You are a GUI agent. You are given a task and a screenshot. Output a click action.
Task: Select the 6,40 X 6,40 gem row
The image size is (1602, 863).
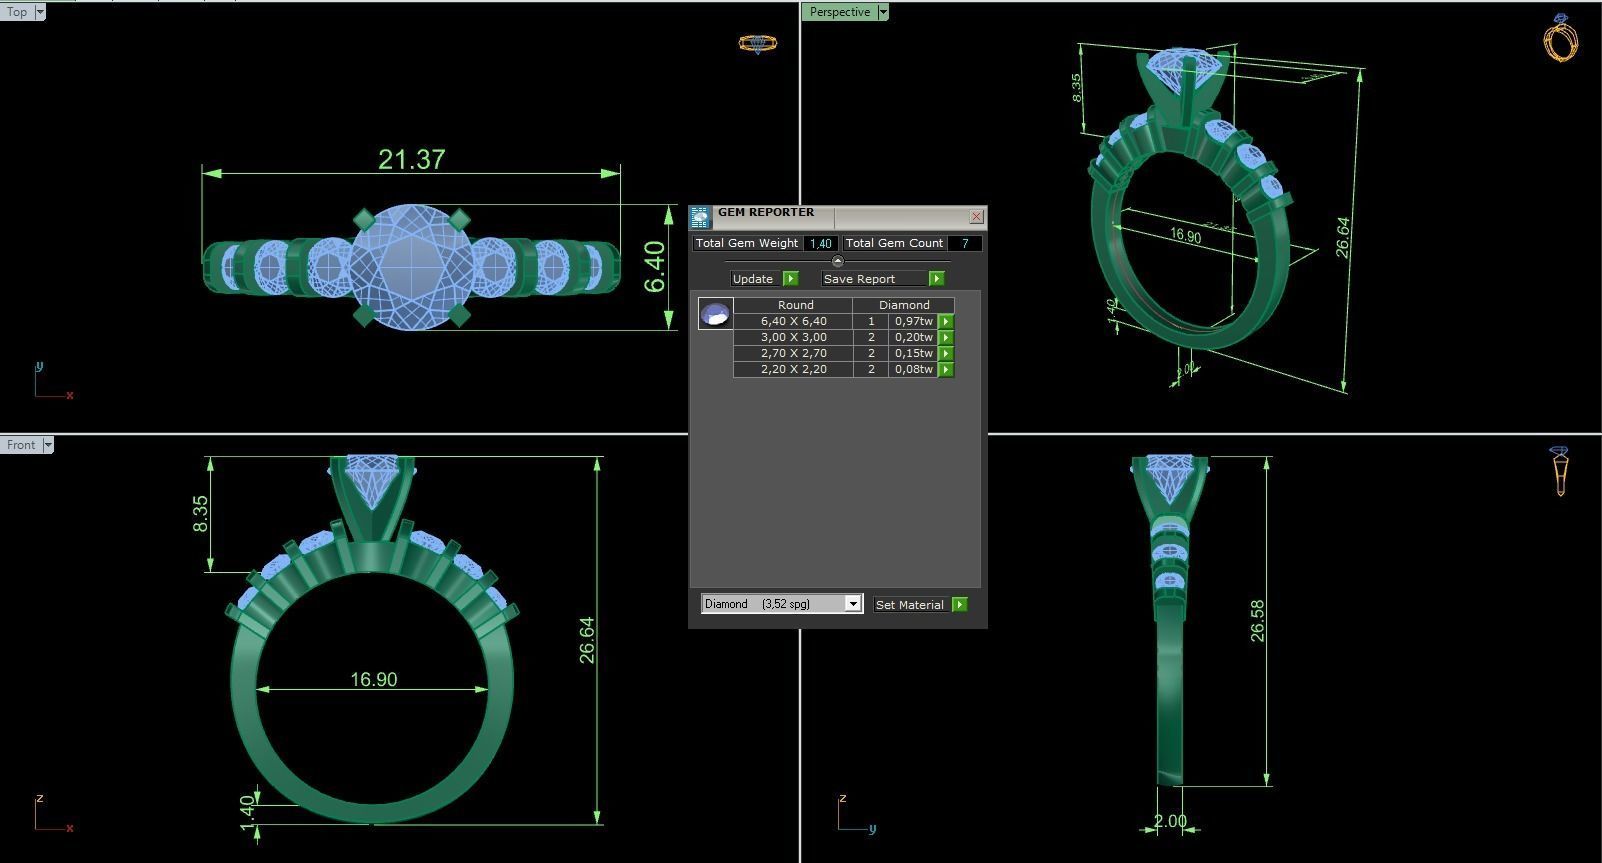[843, 322]
